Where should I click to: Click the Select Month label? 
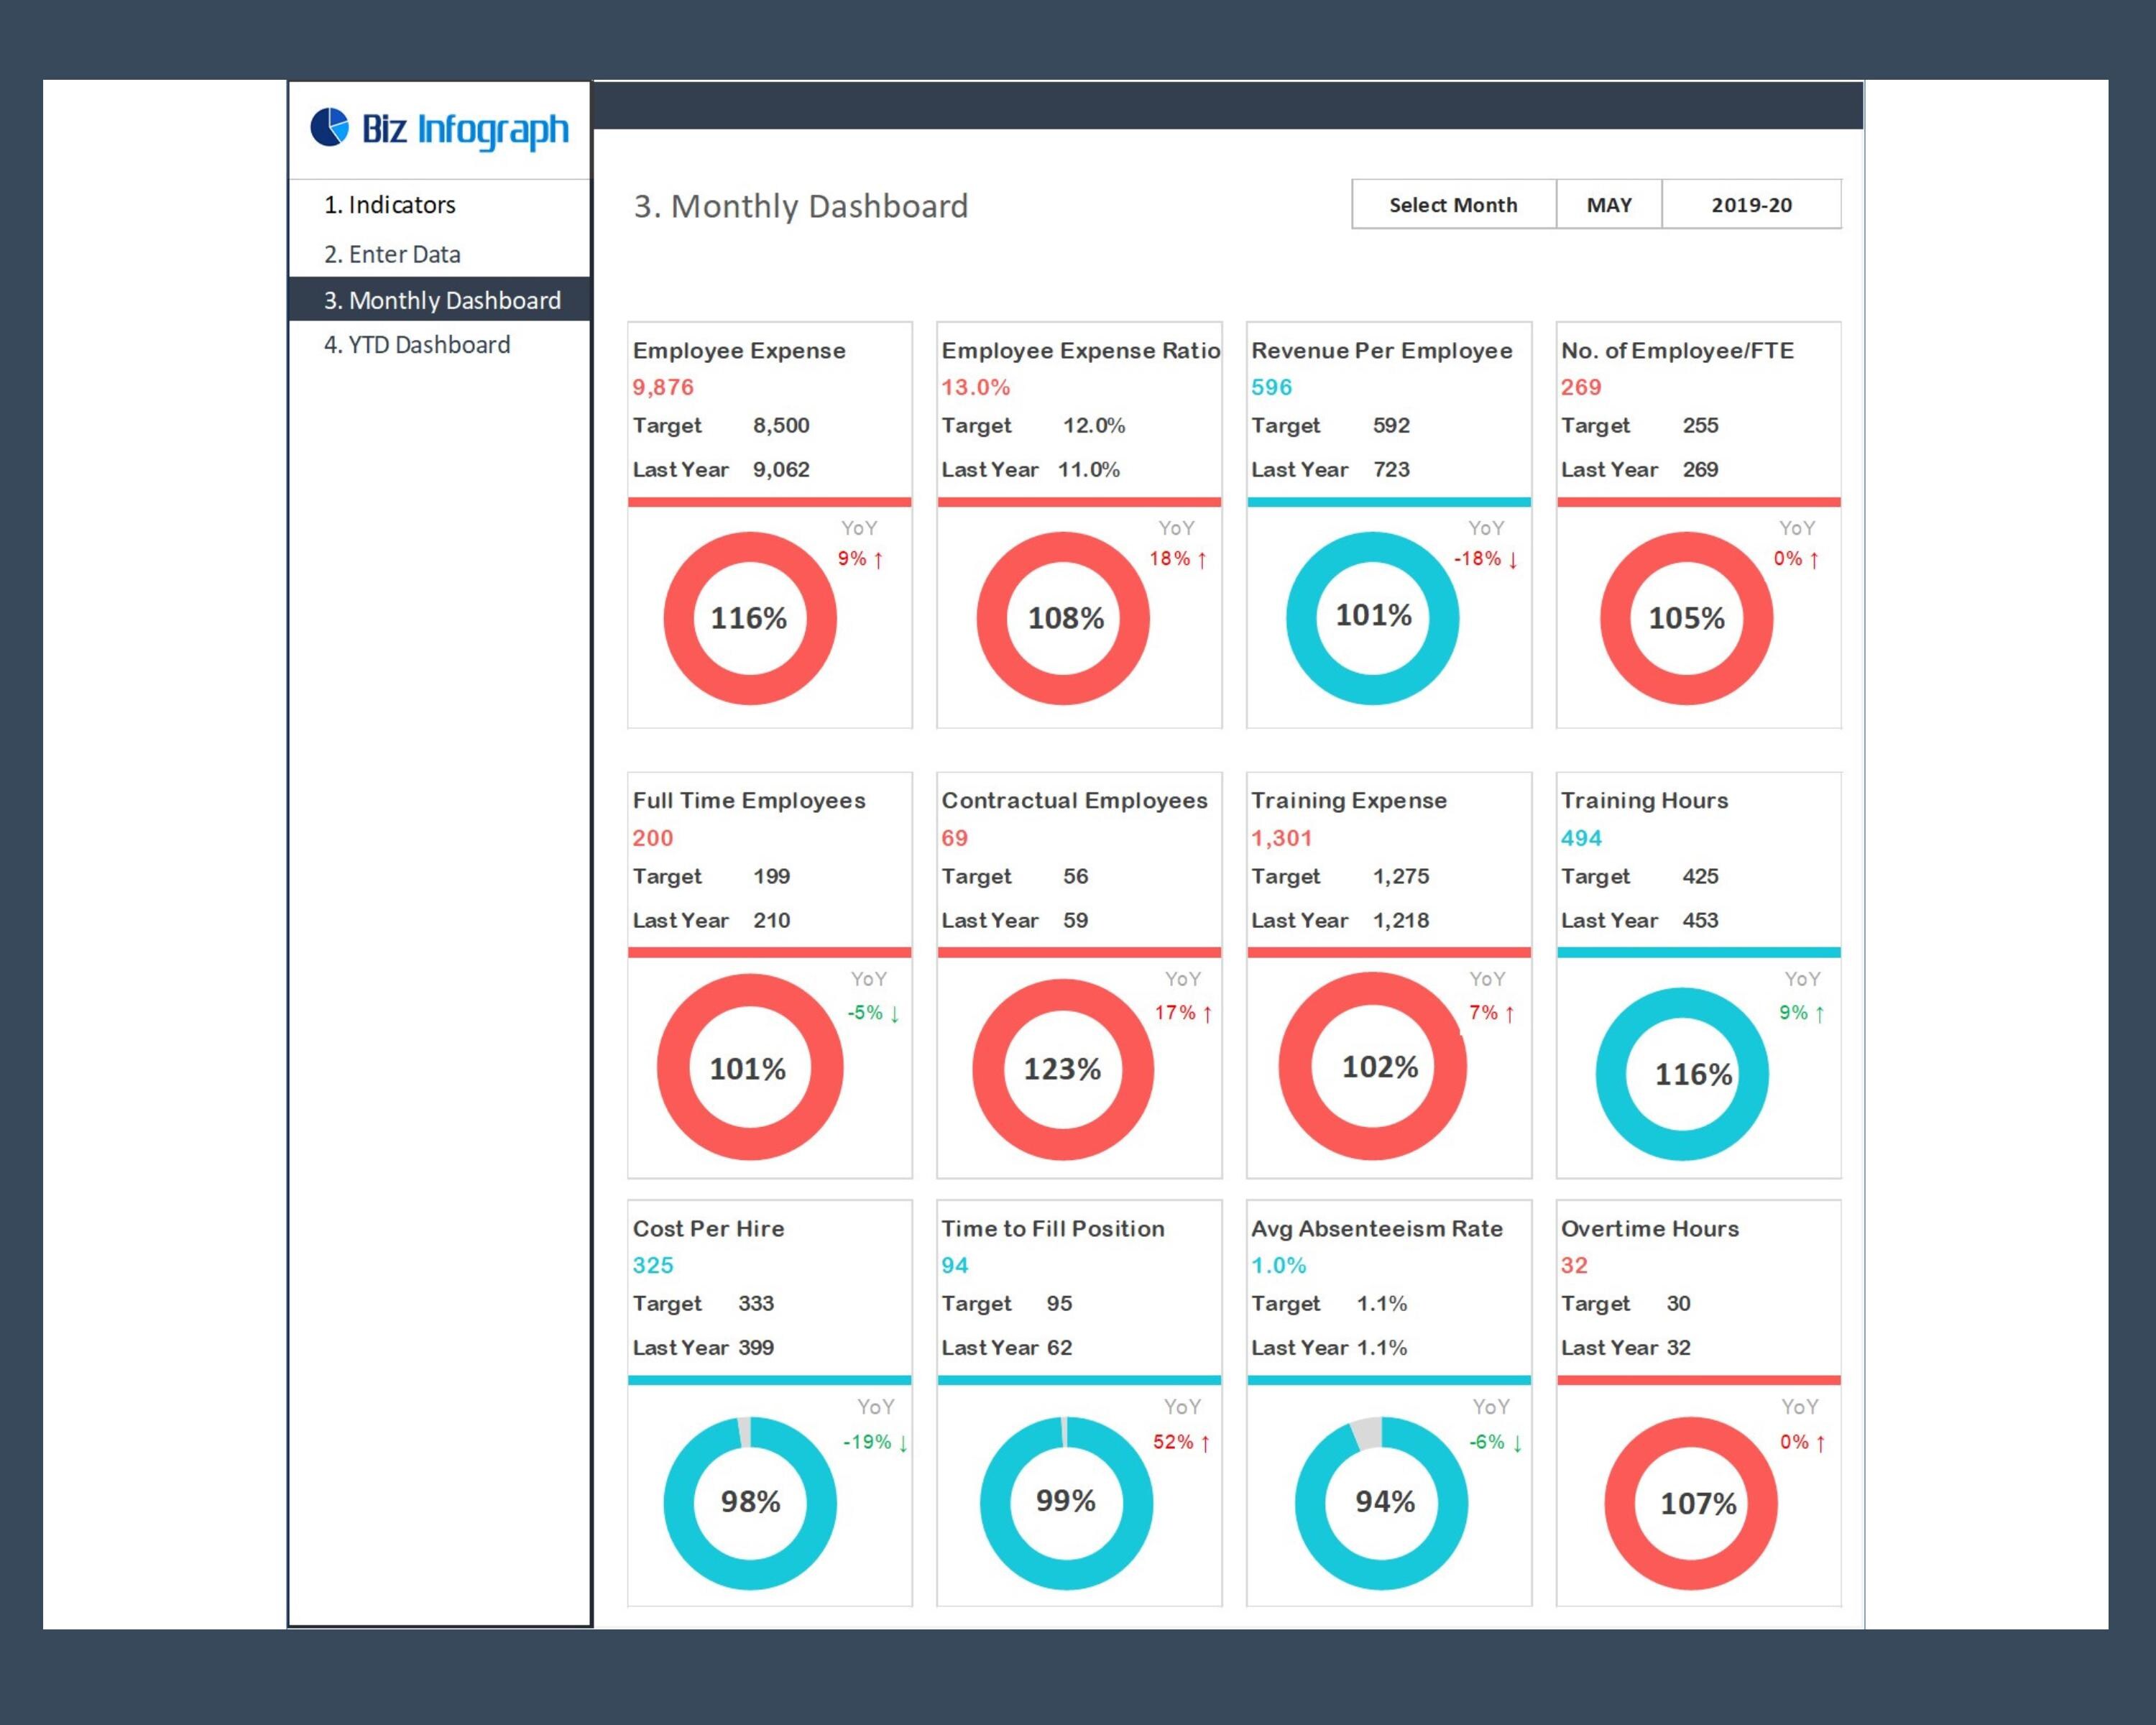[x=1453, y=205]
